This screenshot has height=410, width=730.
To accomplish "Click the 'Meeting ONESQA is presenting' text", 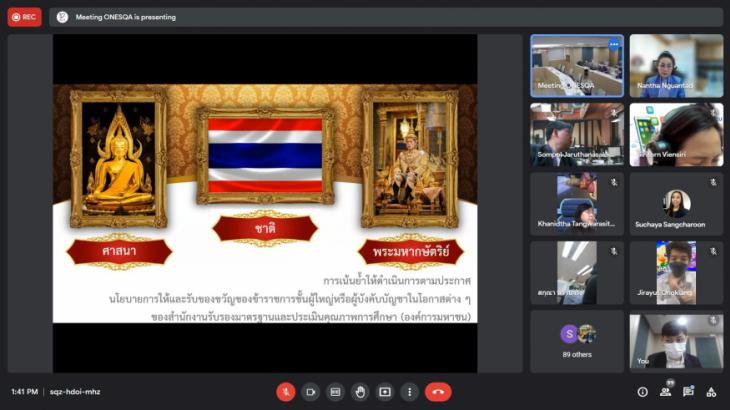I will coord(126,17).
